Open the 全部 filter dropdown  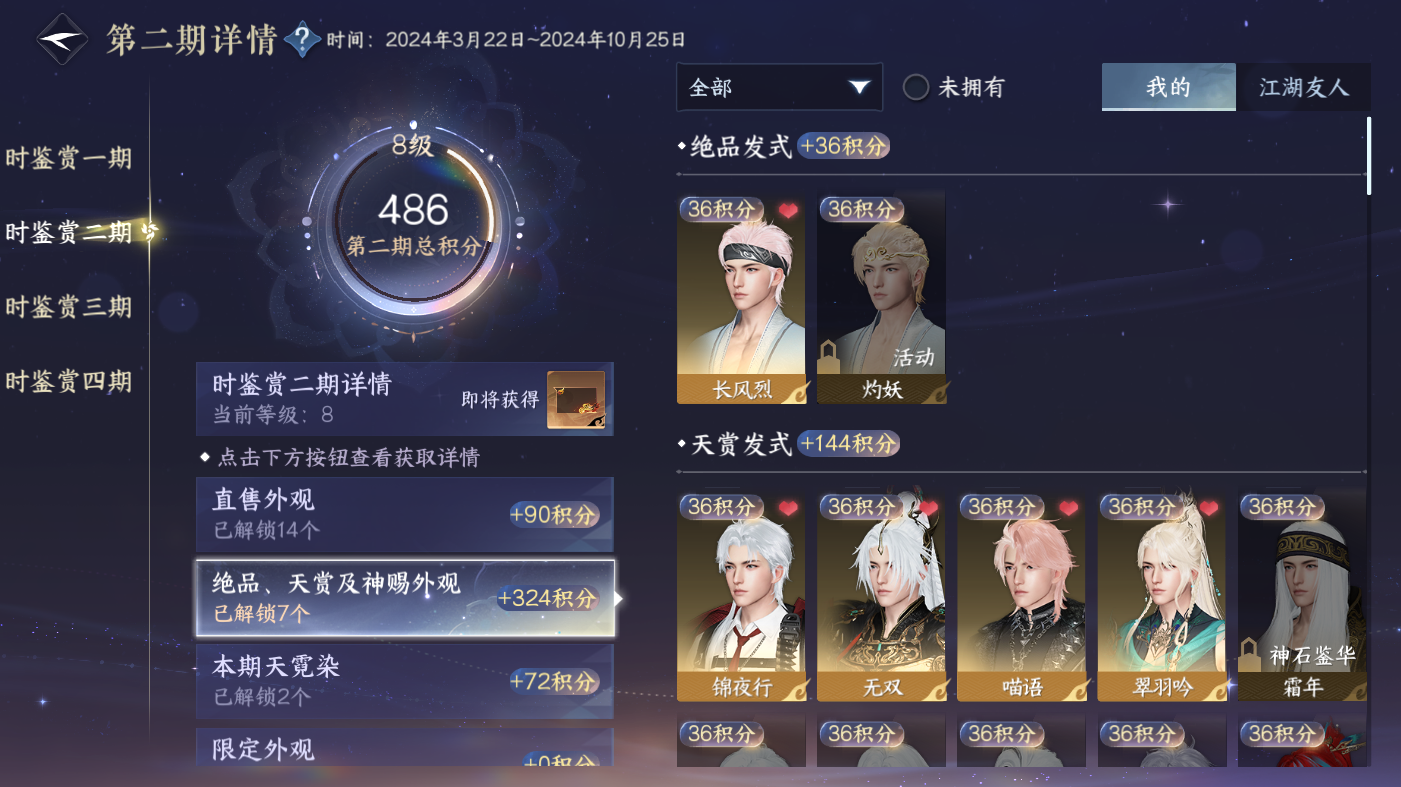(779, 88)
